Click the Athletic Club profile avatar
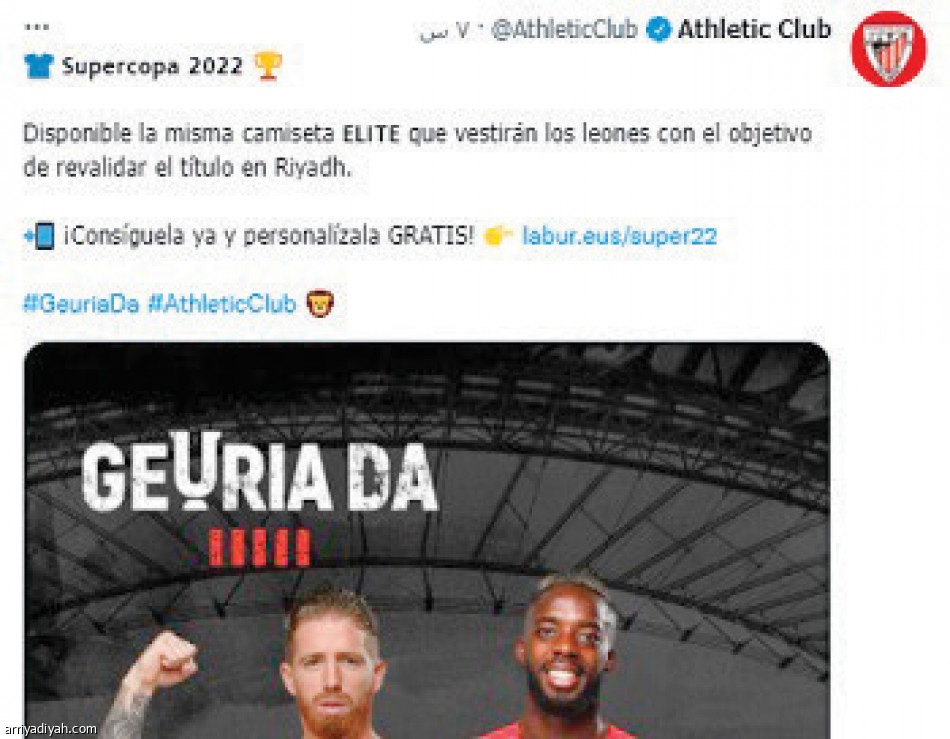 pos(888,48)
